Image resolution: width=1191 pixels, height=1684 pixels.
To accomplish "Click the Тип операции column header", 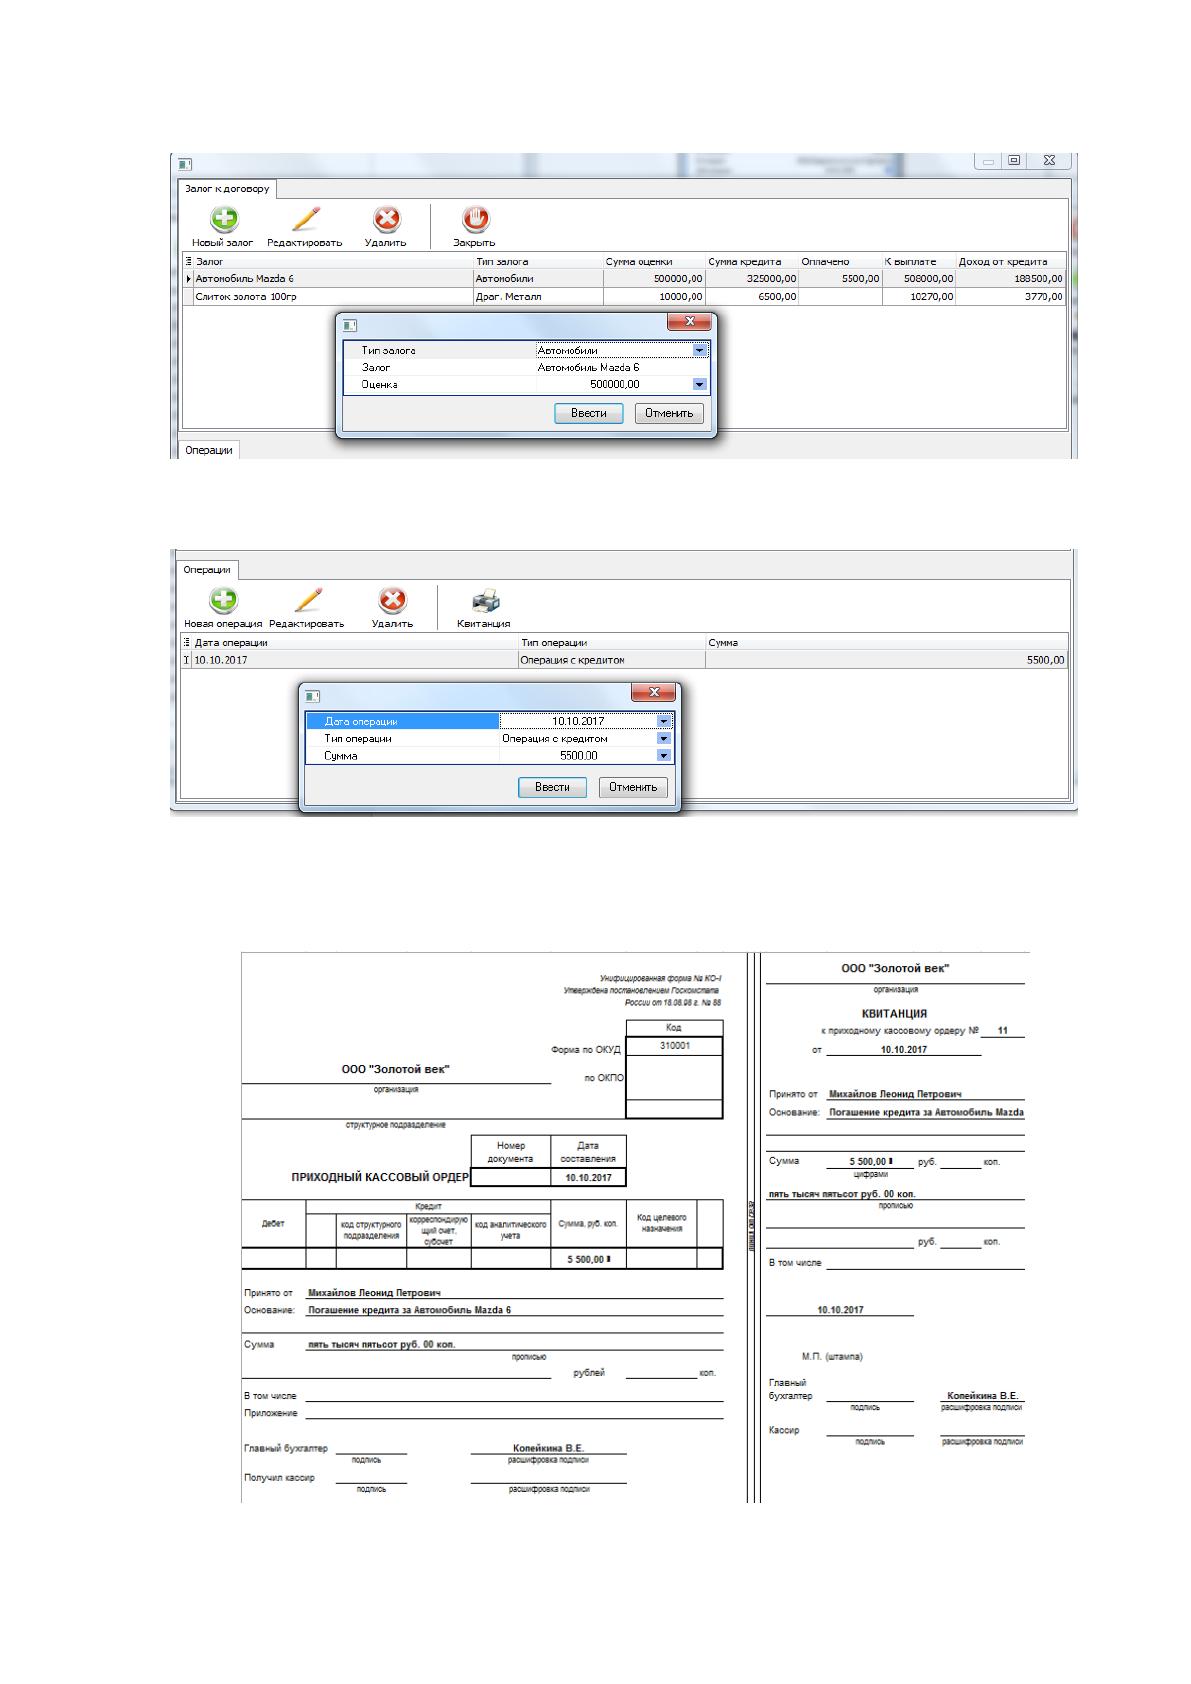I will pos(611,643).
